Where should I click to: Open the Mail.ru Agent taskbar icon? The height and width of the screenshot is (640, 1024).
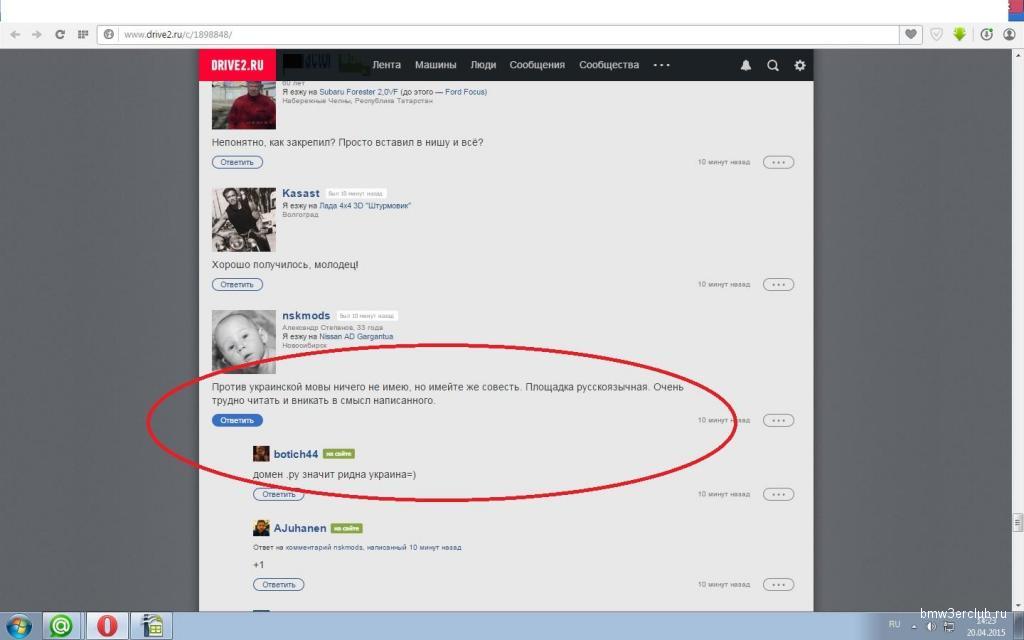tap(62, 625)
